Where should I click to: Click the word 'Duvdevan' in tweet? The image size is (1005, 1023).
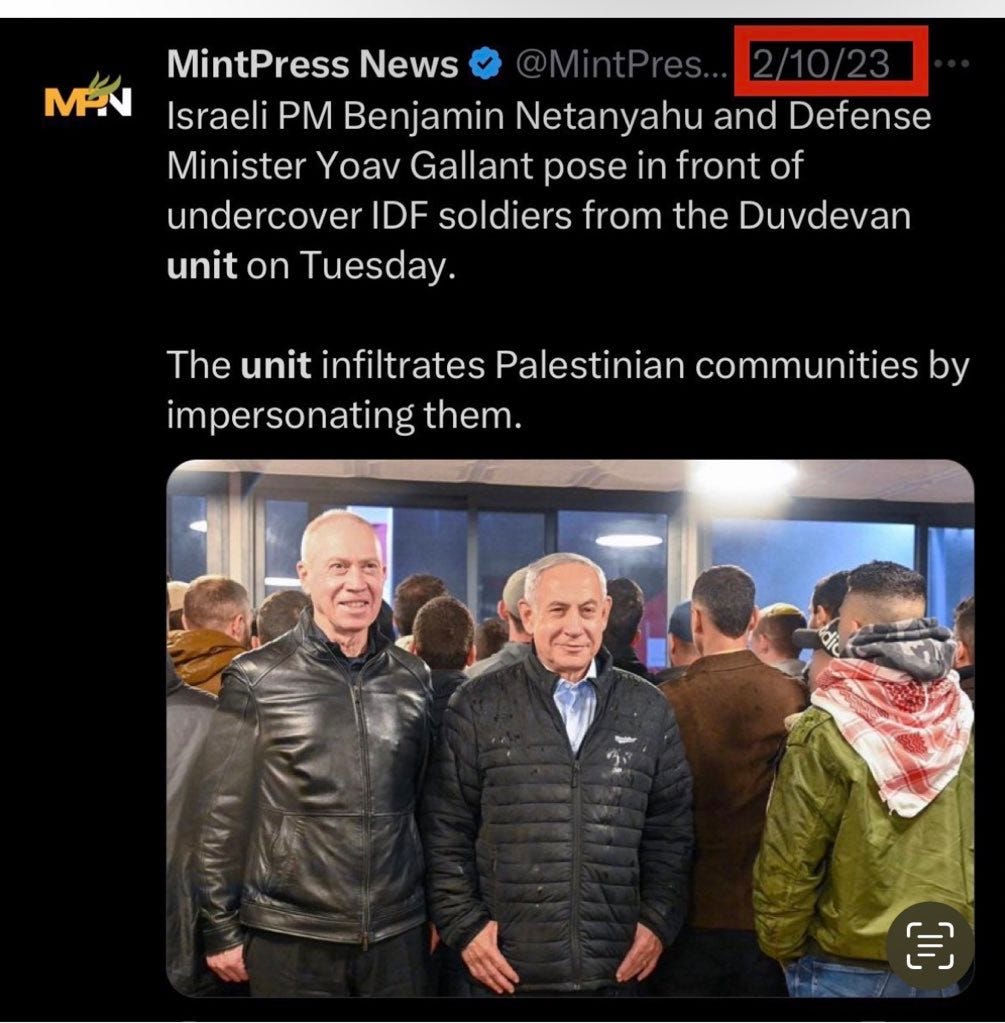point(824,215)
